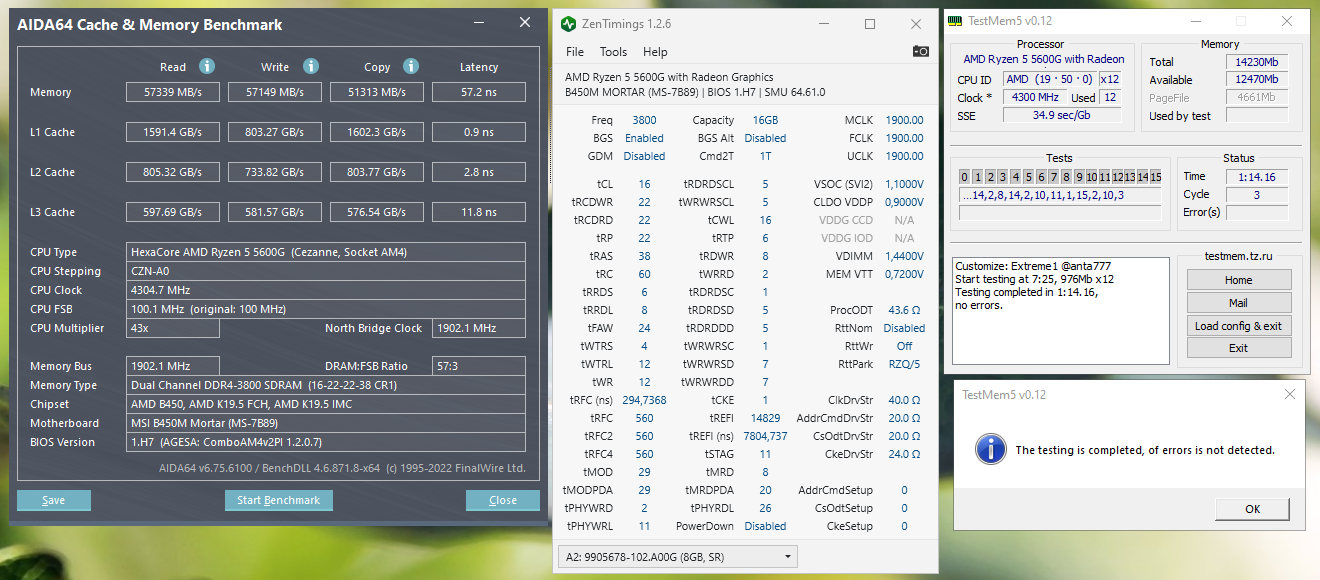Open the memory module selector dropdown in ZenTimings
Screen dimensions: 1320x580
point(677,556)
